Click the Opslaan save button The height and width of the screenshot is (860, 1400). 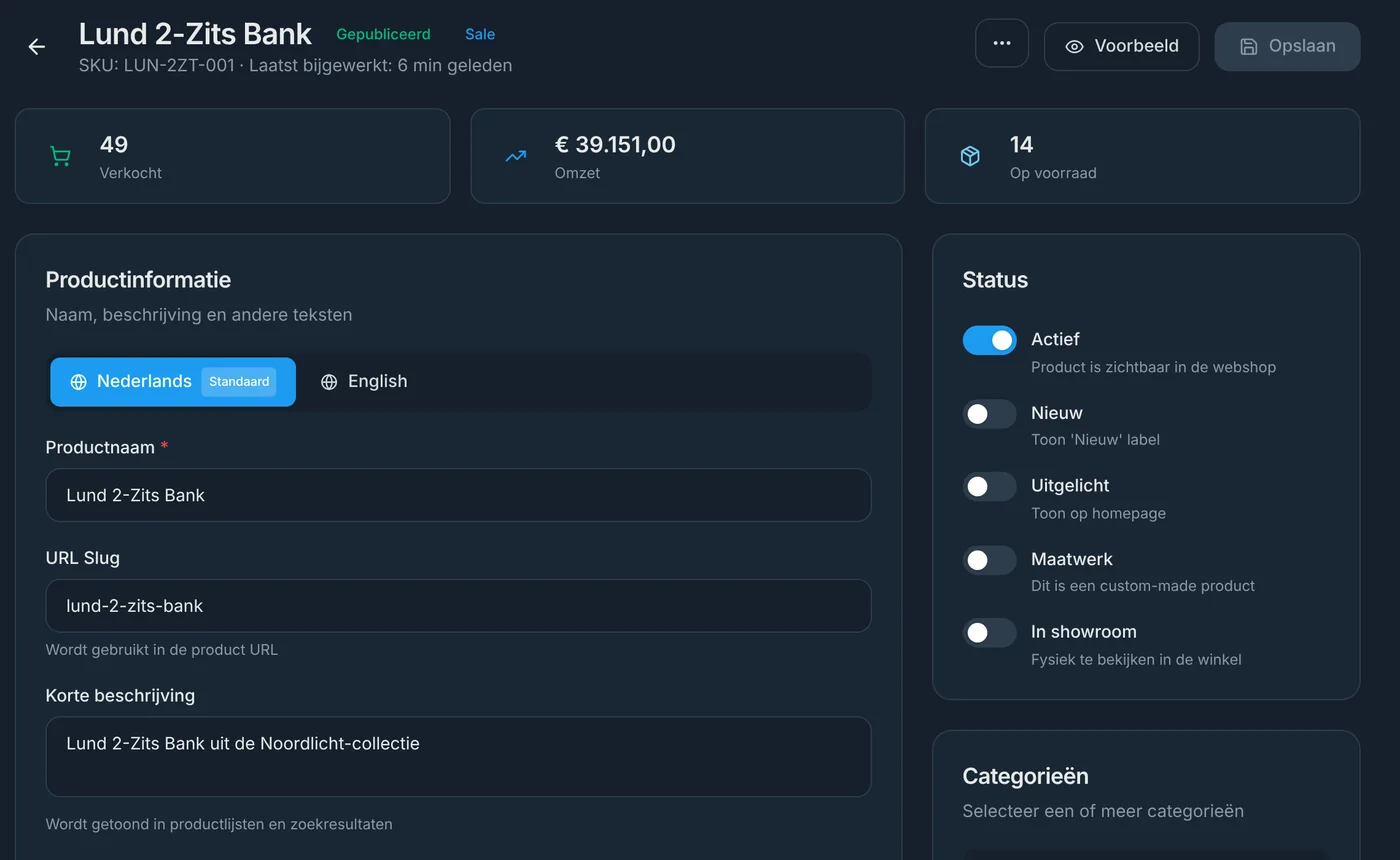[x=1287, y=47]
